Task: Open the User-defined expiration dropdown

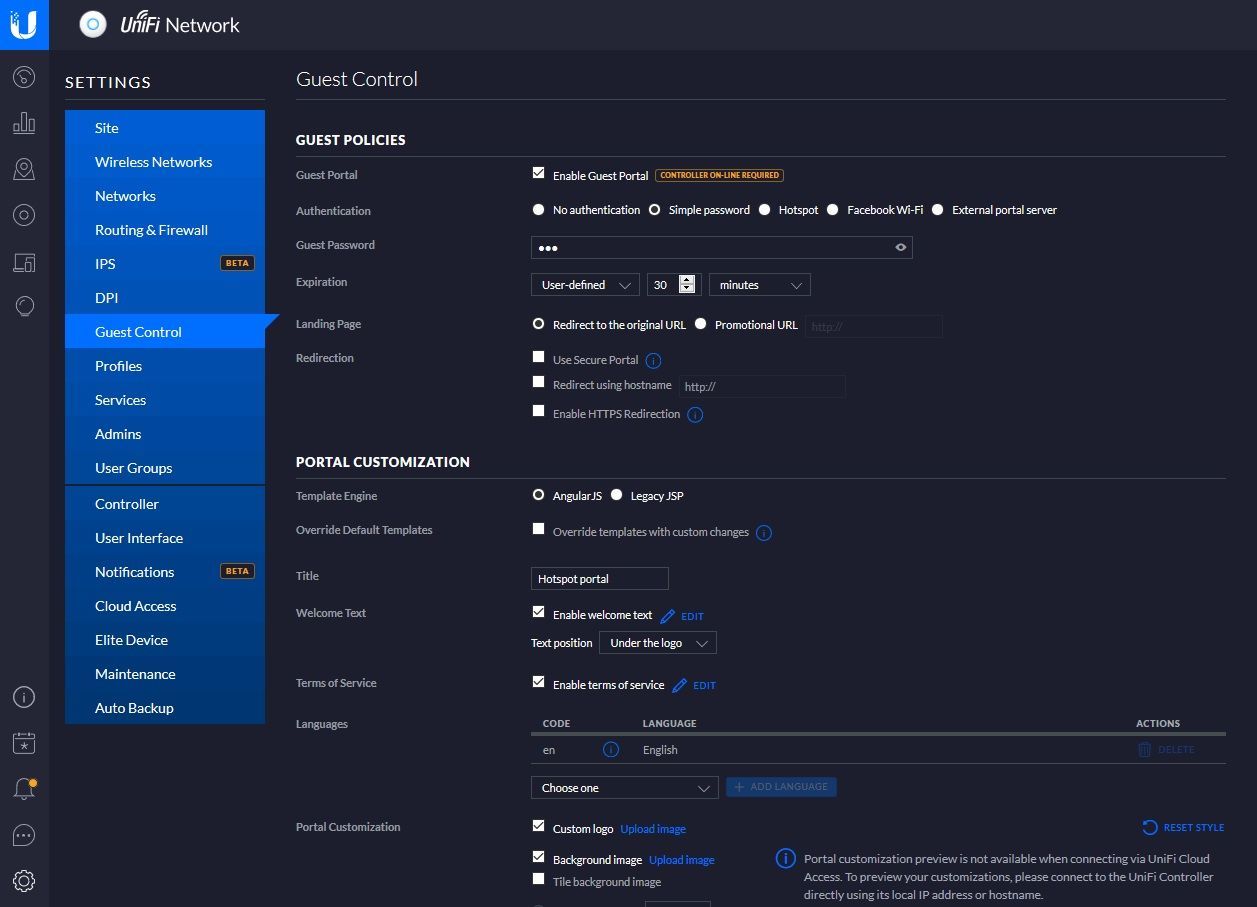Action: pos(585,285)
